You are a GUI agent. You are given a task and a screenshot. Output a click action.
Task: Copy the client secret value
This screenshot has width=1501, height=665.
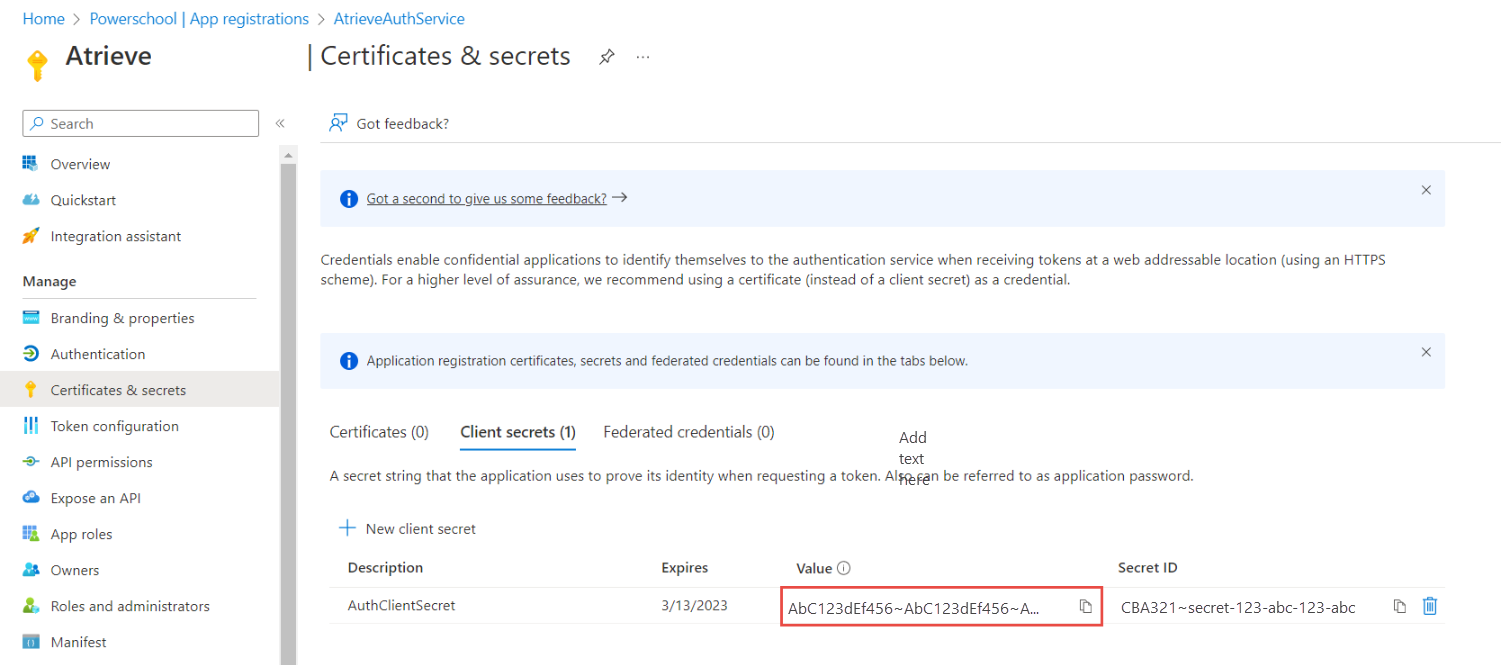point(1085,607)
